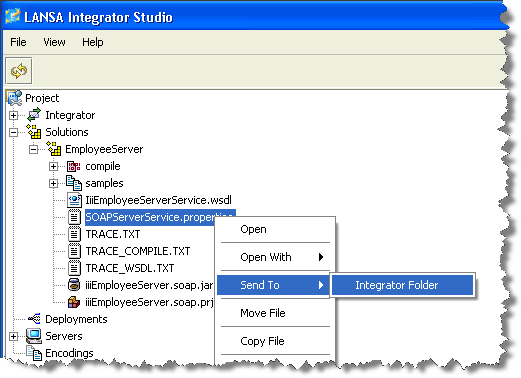The image size is (521, 378).
Task: Open the View menu
Action: 54,42
